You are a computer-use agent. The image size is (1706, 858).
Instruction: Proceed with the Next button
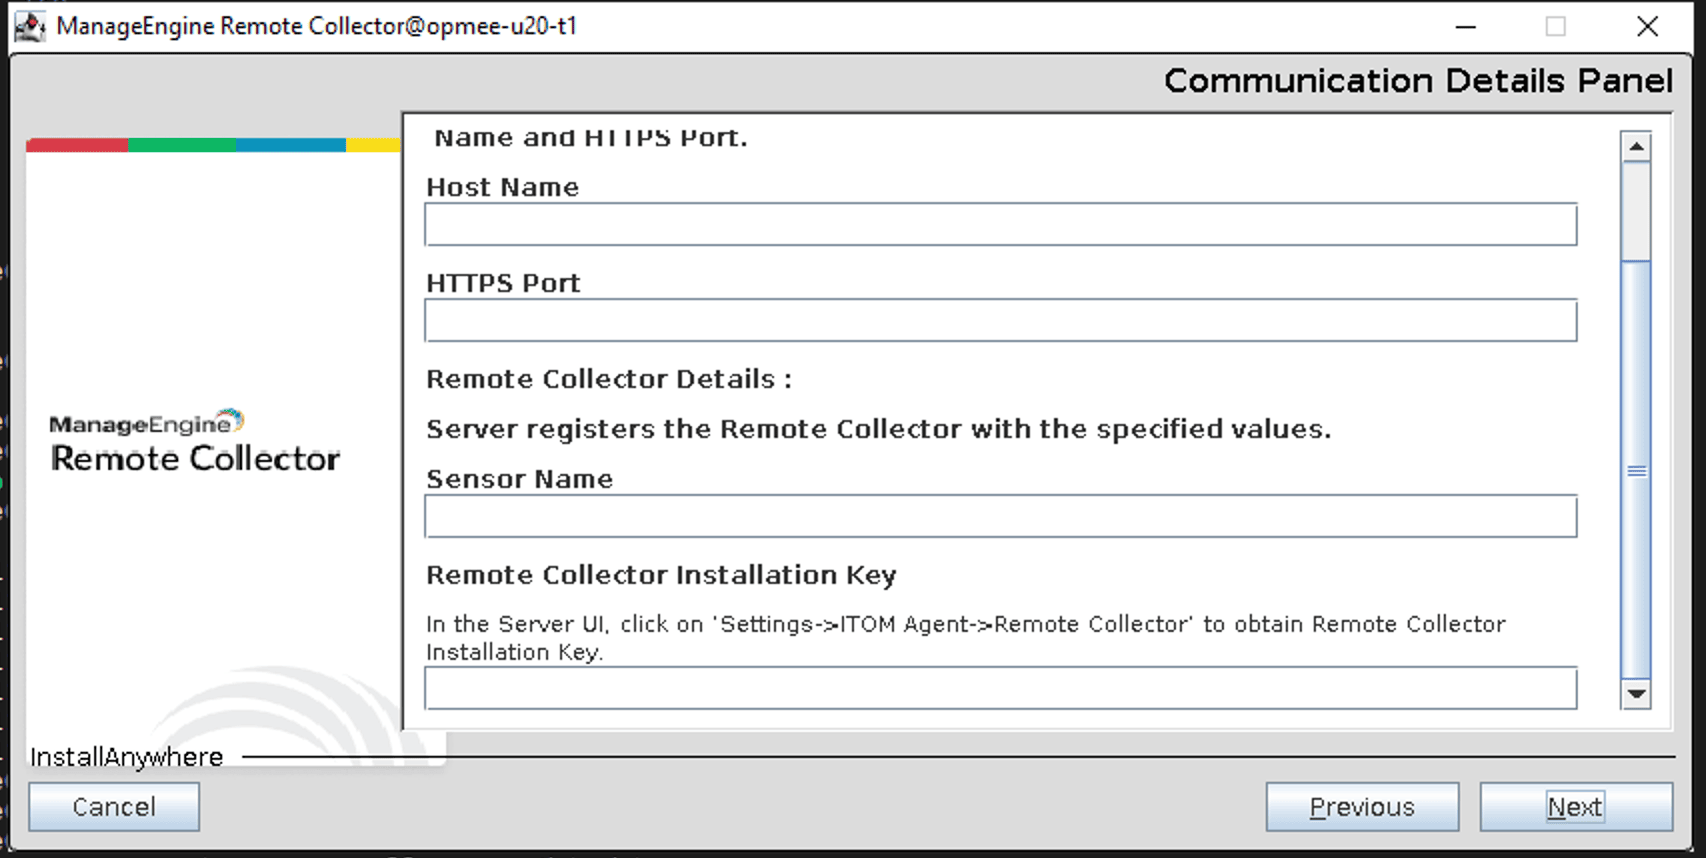coord(1575,807)
